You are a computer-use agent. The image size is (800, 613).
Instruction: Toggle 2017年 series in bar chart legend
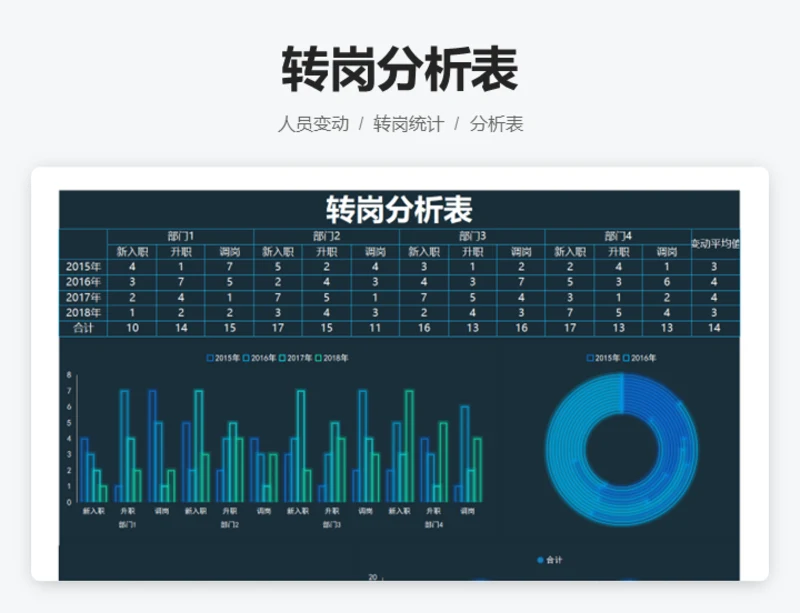(282, 358)
